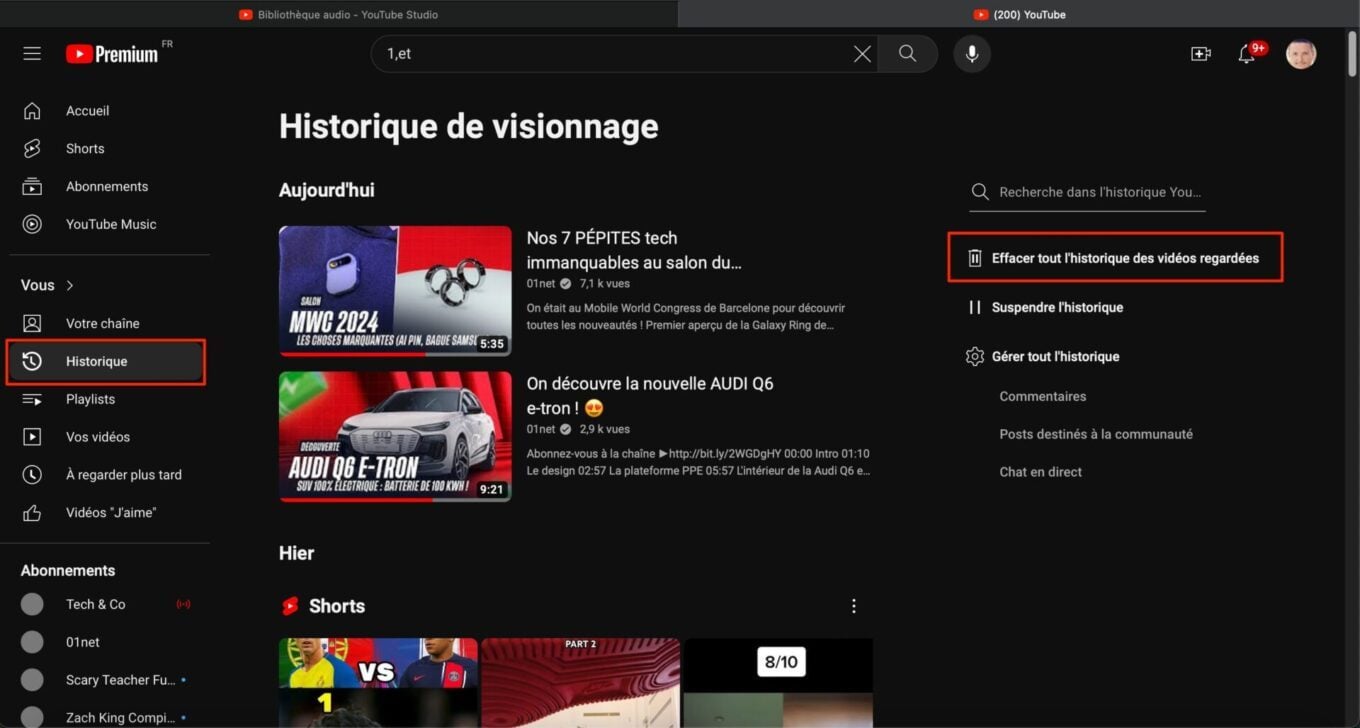
Task: Open the 8/10 Short thumbnail
Action: [x=778, y=683]
